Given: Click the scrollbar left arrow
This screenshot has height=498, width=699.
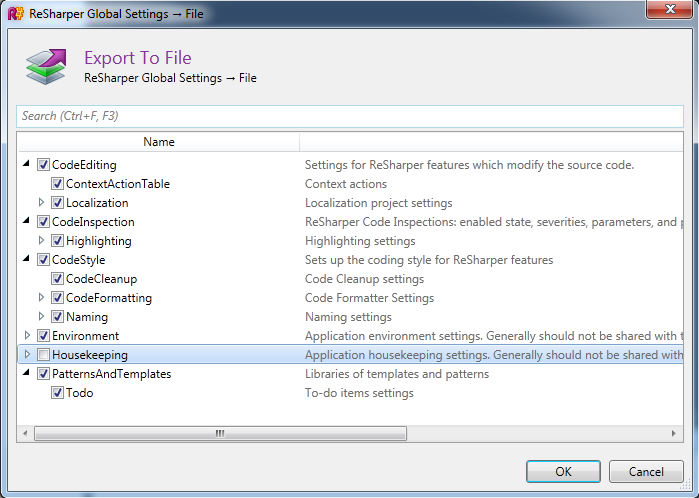Looking at the screenshot, I should point(25,433).
